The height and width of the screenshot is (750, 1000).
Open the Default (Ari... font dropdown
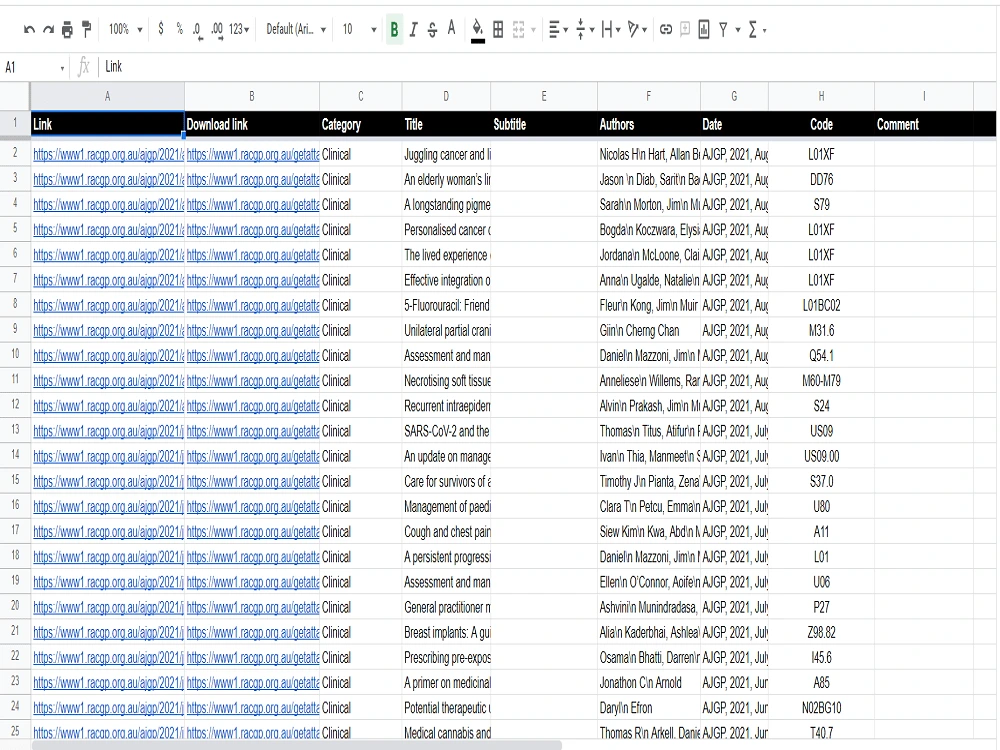click(x=296, y=29)
